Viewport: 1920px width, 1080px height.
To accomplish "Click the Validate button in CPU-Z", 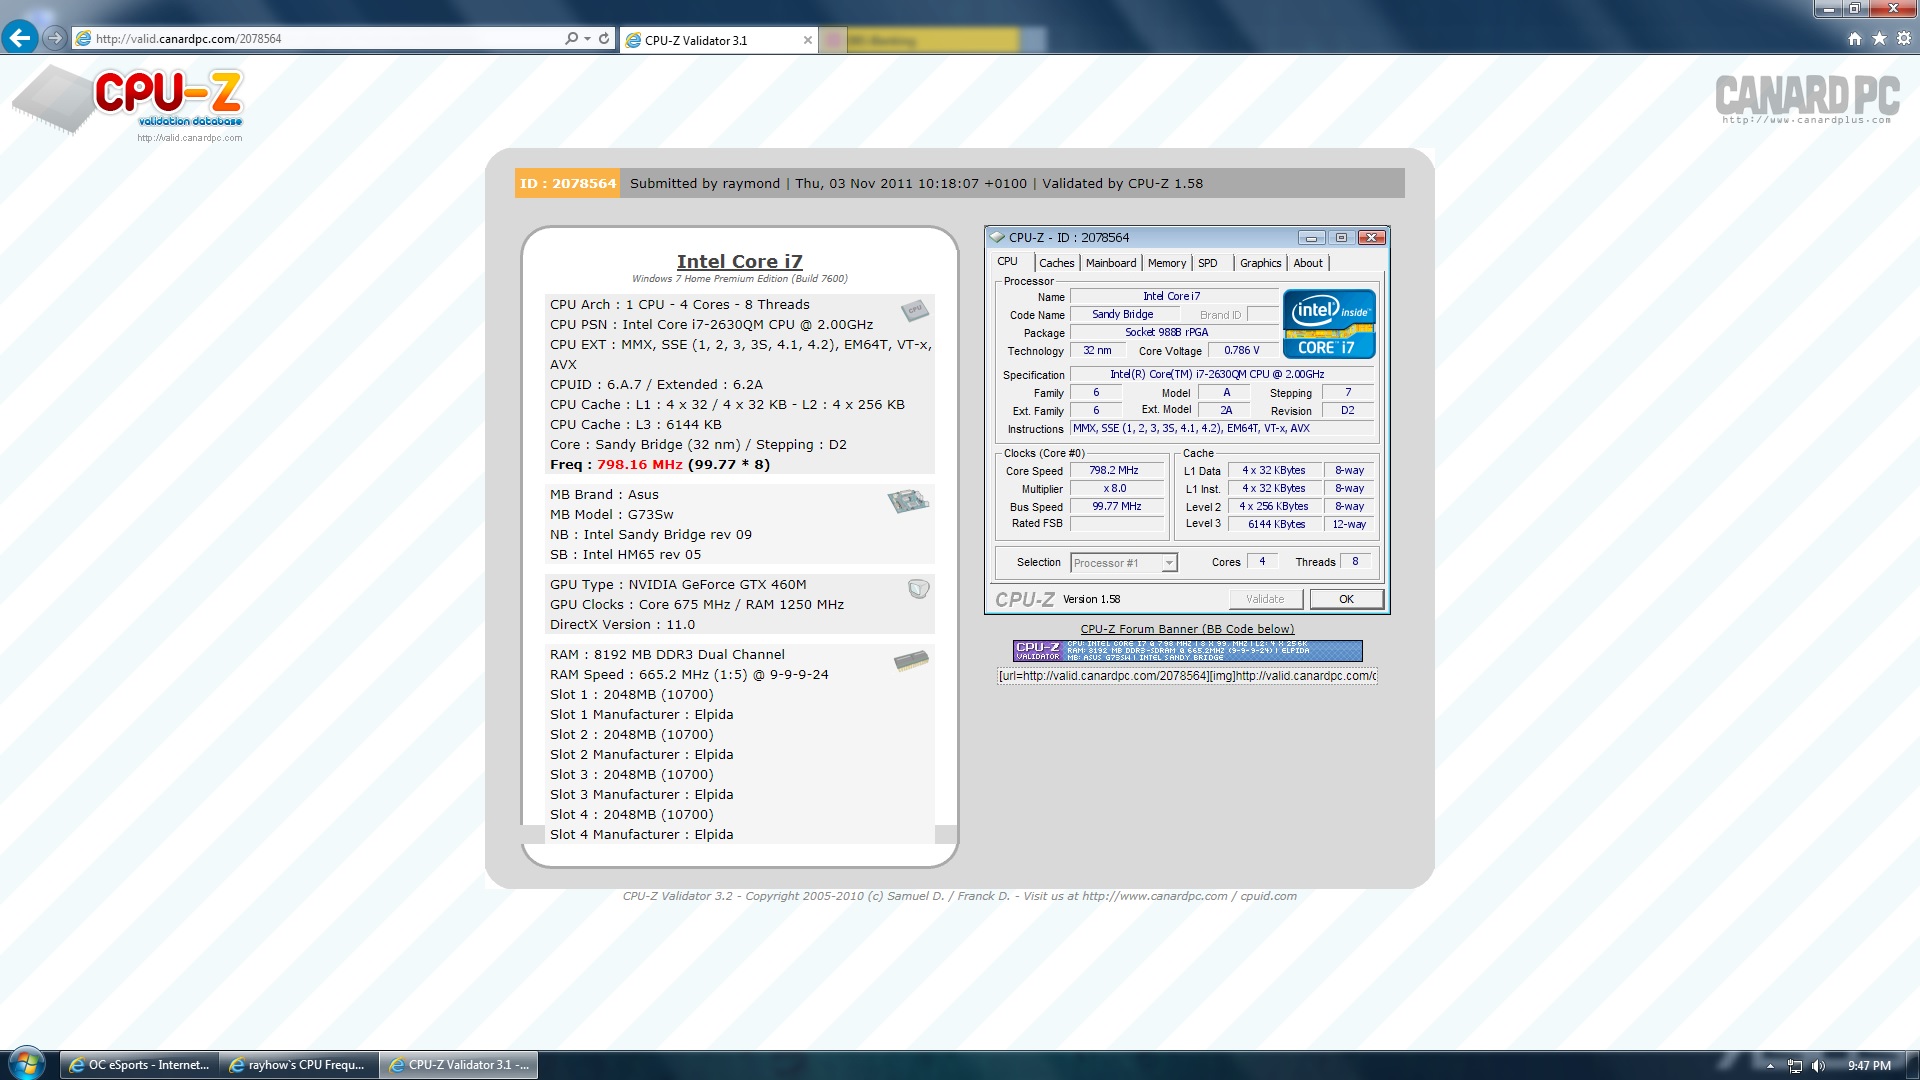I will tap(1265, 599).
